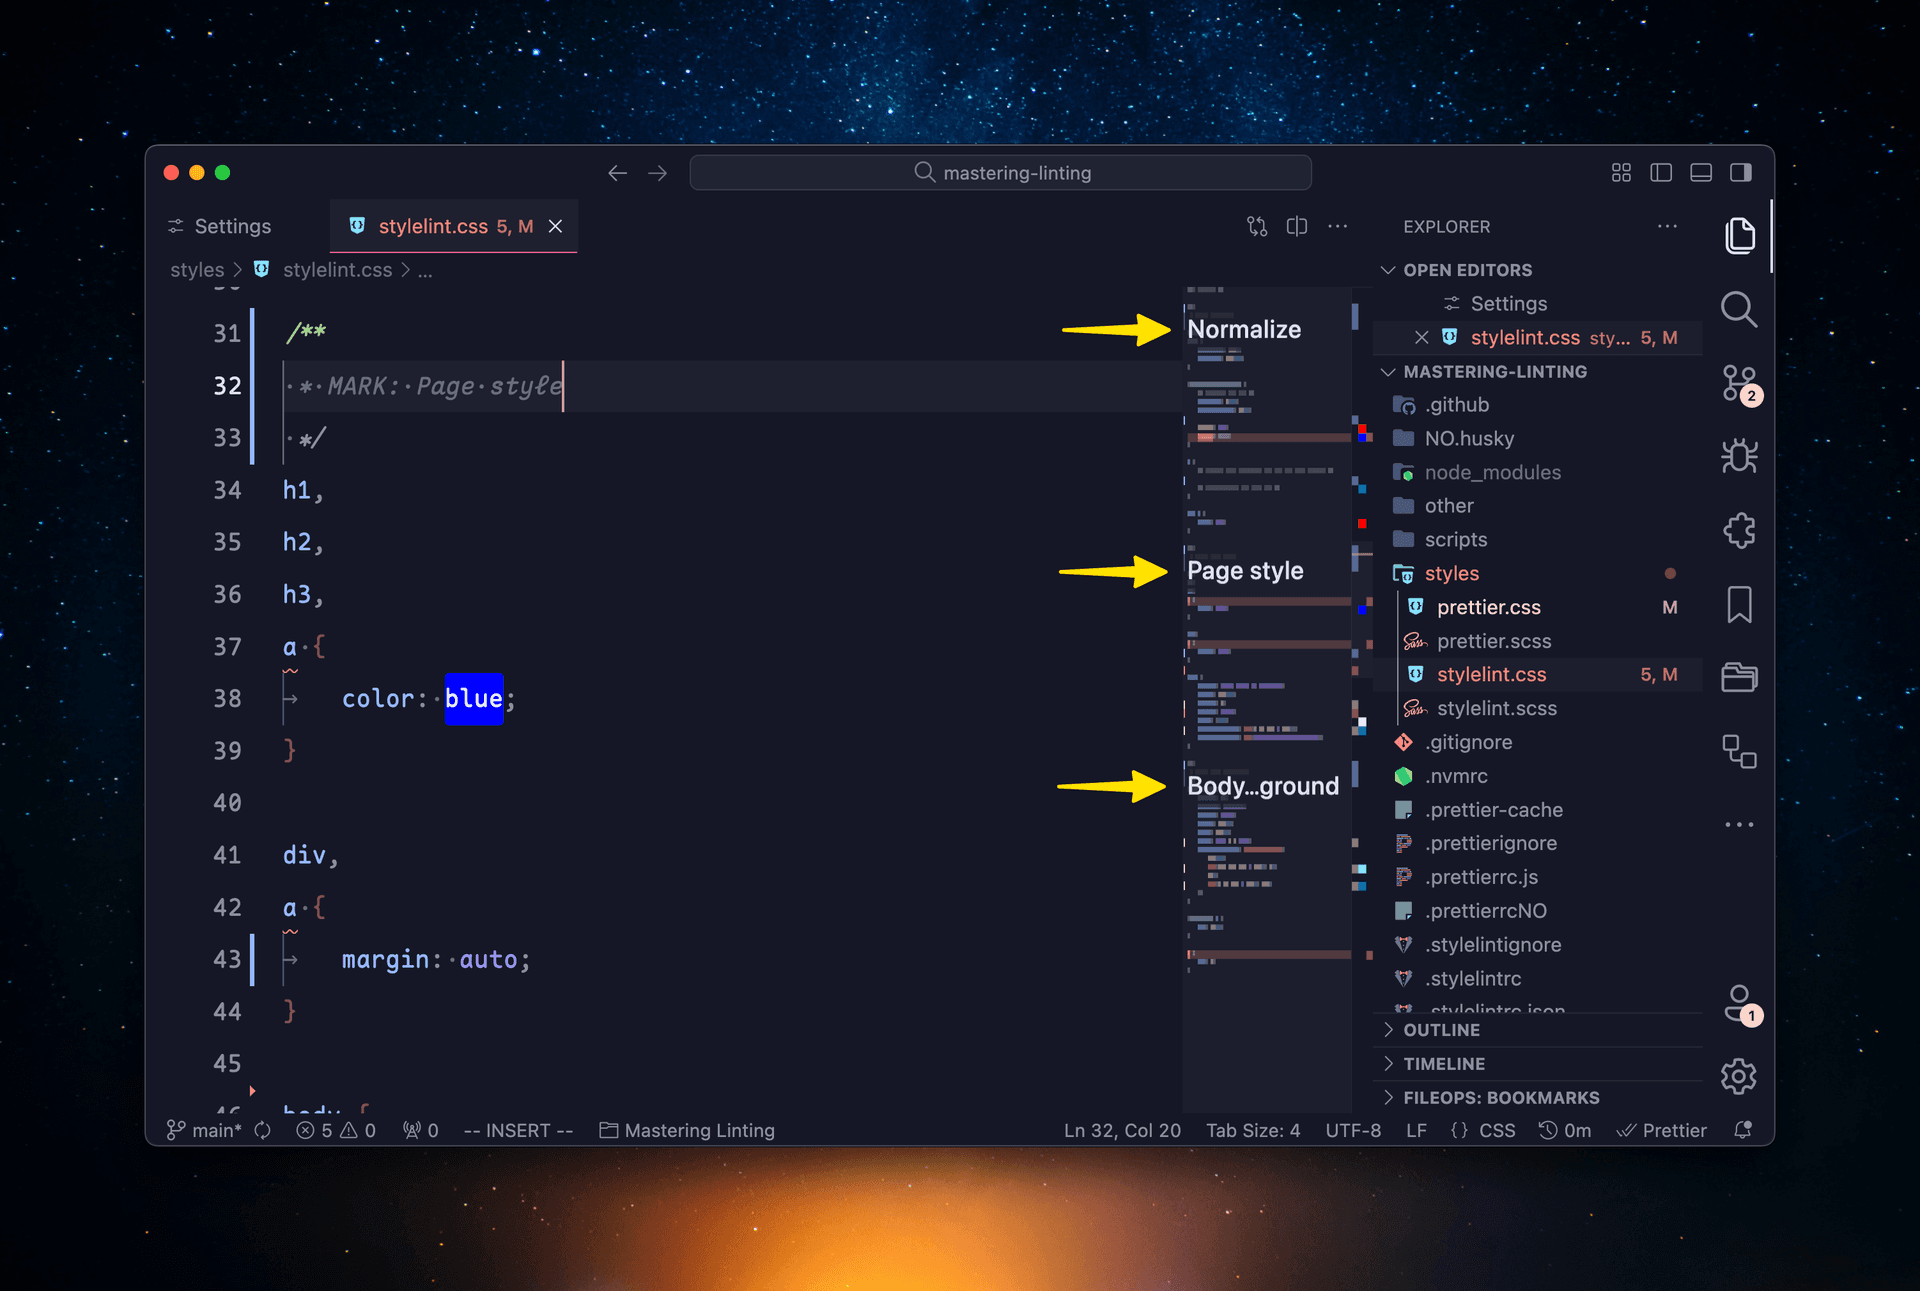Open the Bookmarks panel icon

(x=1739, y=604)
